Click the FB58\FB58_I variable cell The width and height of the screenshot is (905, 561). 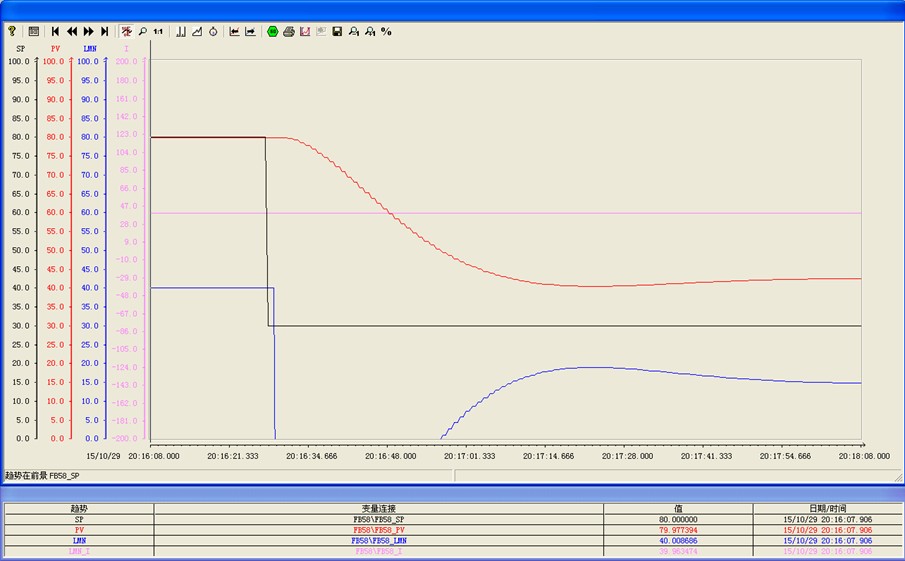coord(379,551)
